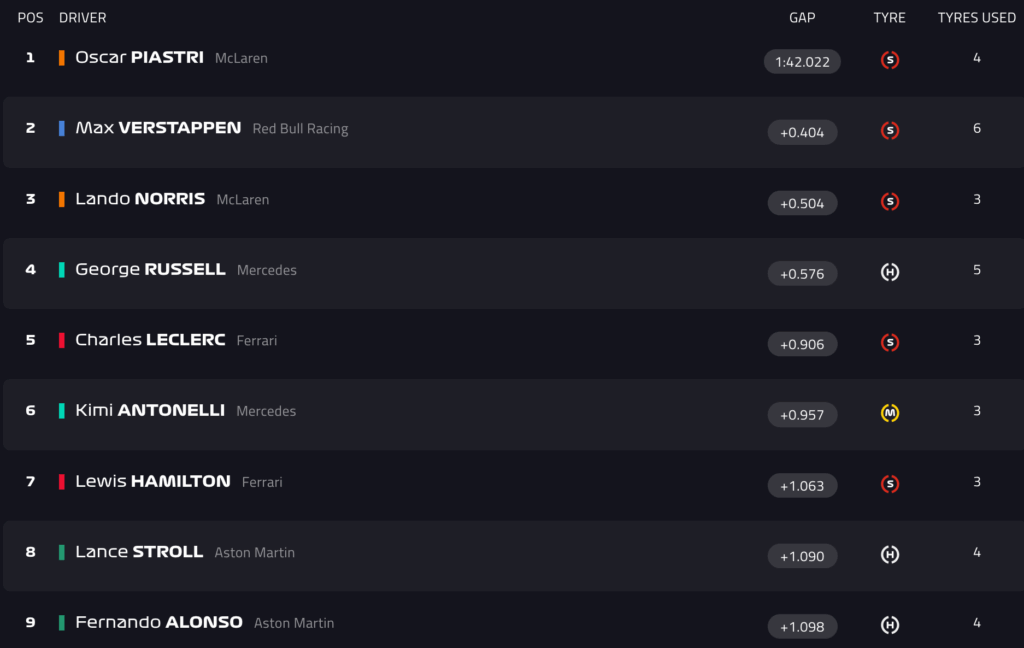This screenshot has width=1024, height=648.
Task: Click Piastri's soft tyre icon
Action: click(889, 60)
